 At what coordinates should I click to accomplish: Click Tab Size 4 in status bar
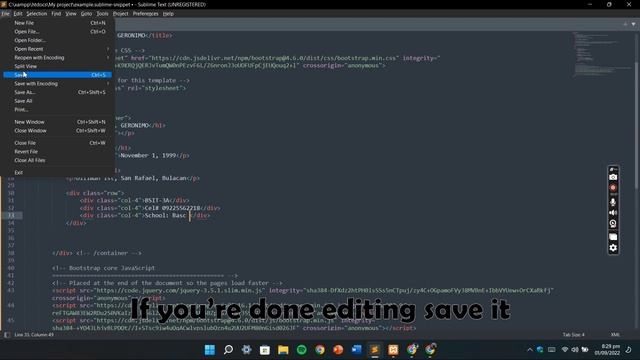click(573, 335)
